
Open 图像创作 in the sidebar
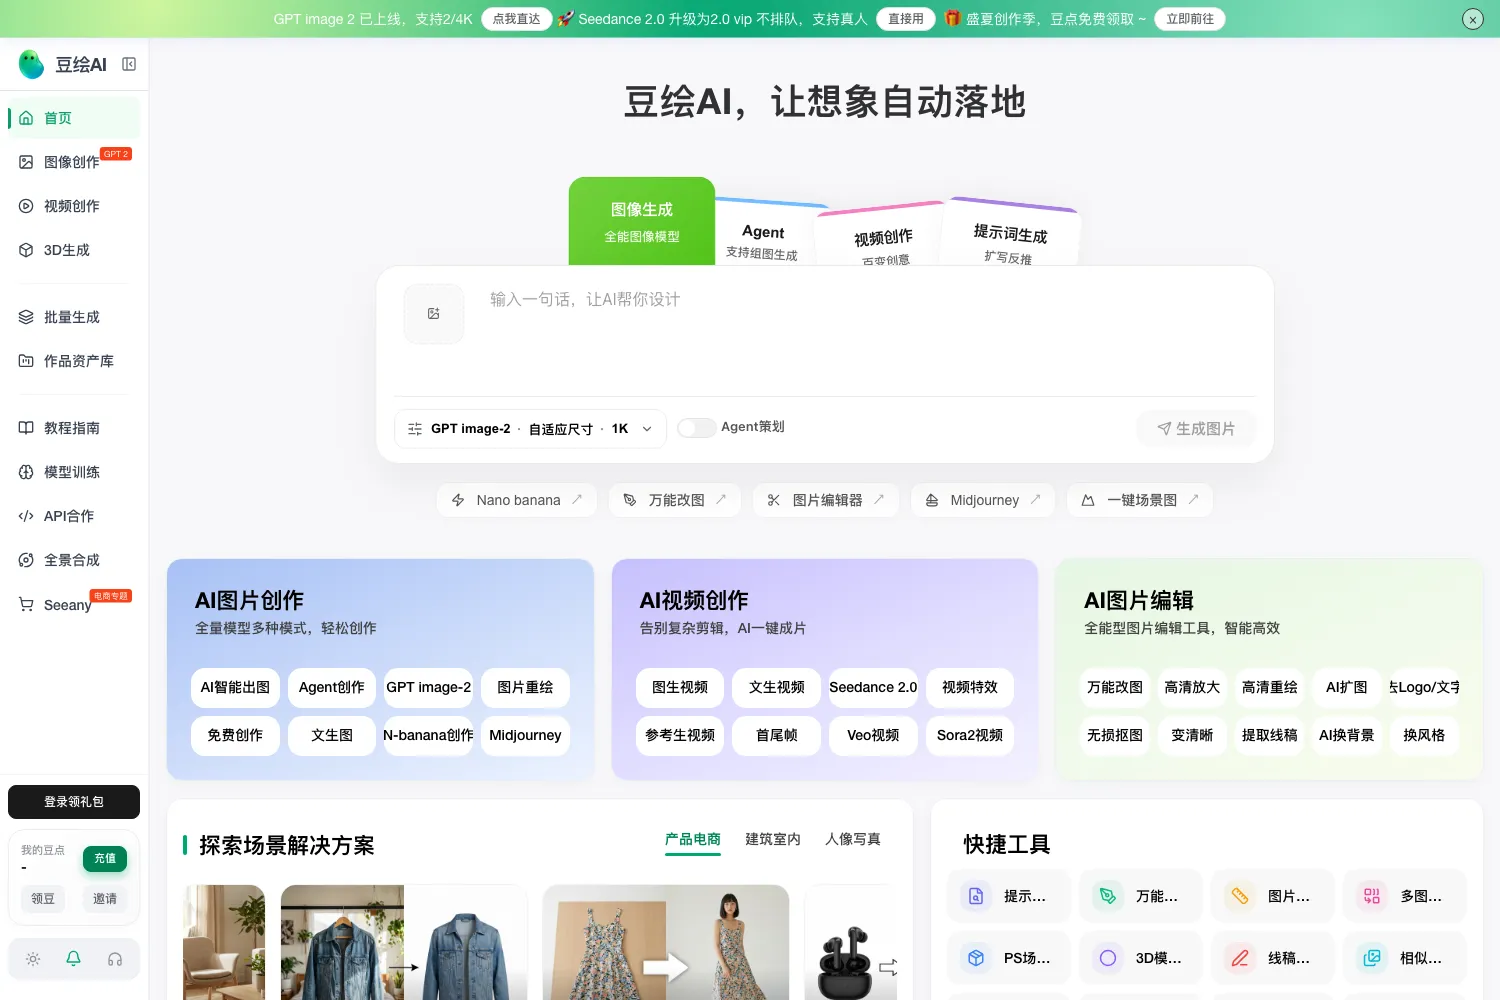(74, 162)
